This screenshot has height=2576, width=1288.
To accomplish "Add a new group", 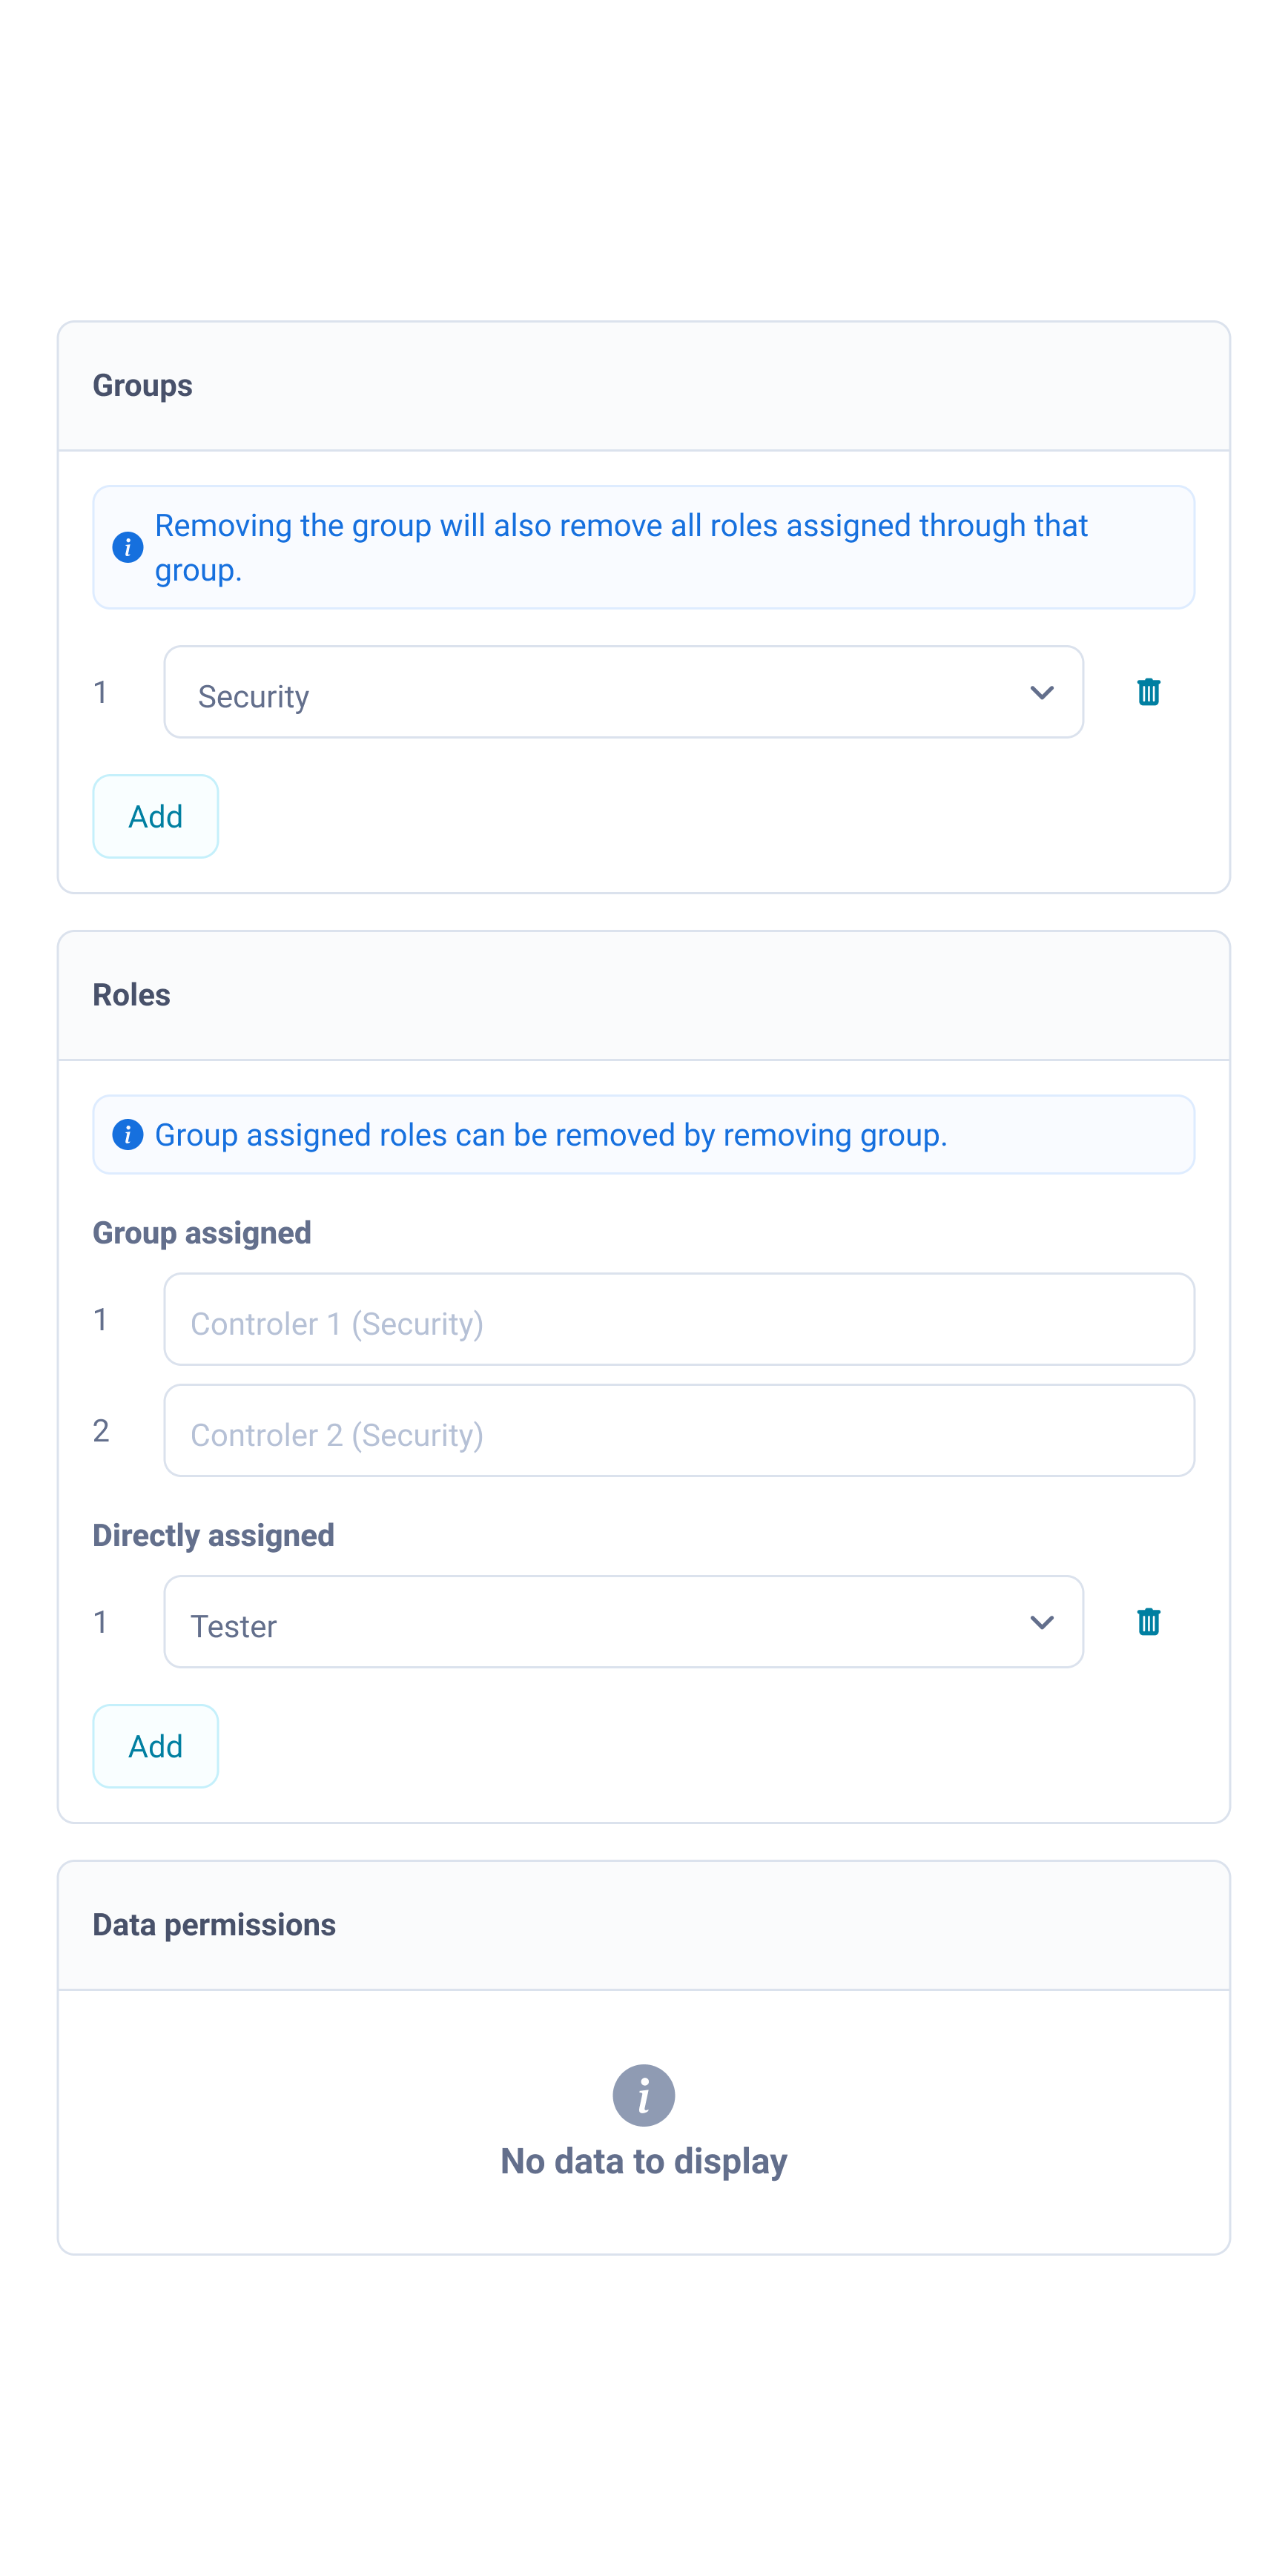I will (x=155, y=816).
